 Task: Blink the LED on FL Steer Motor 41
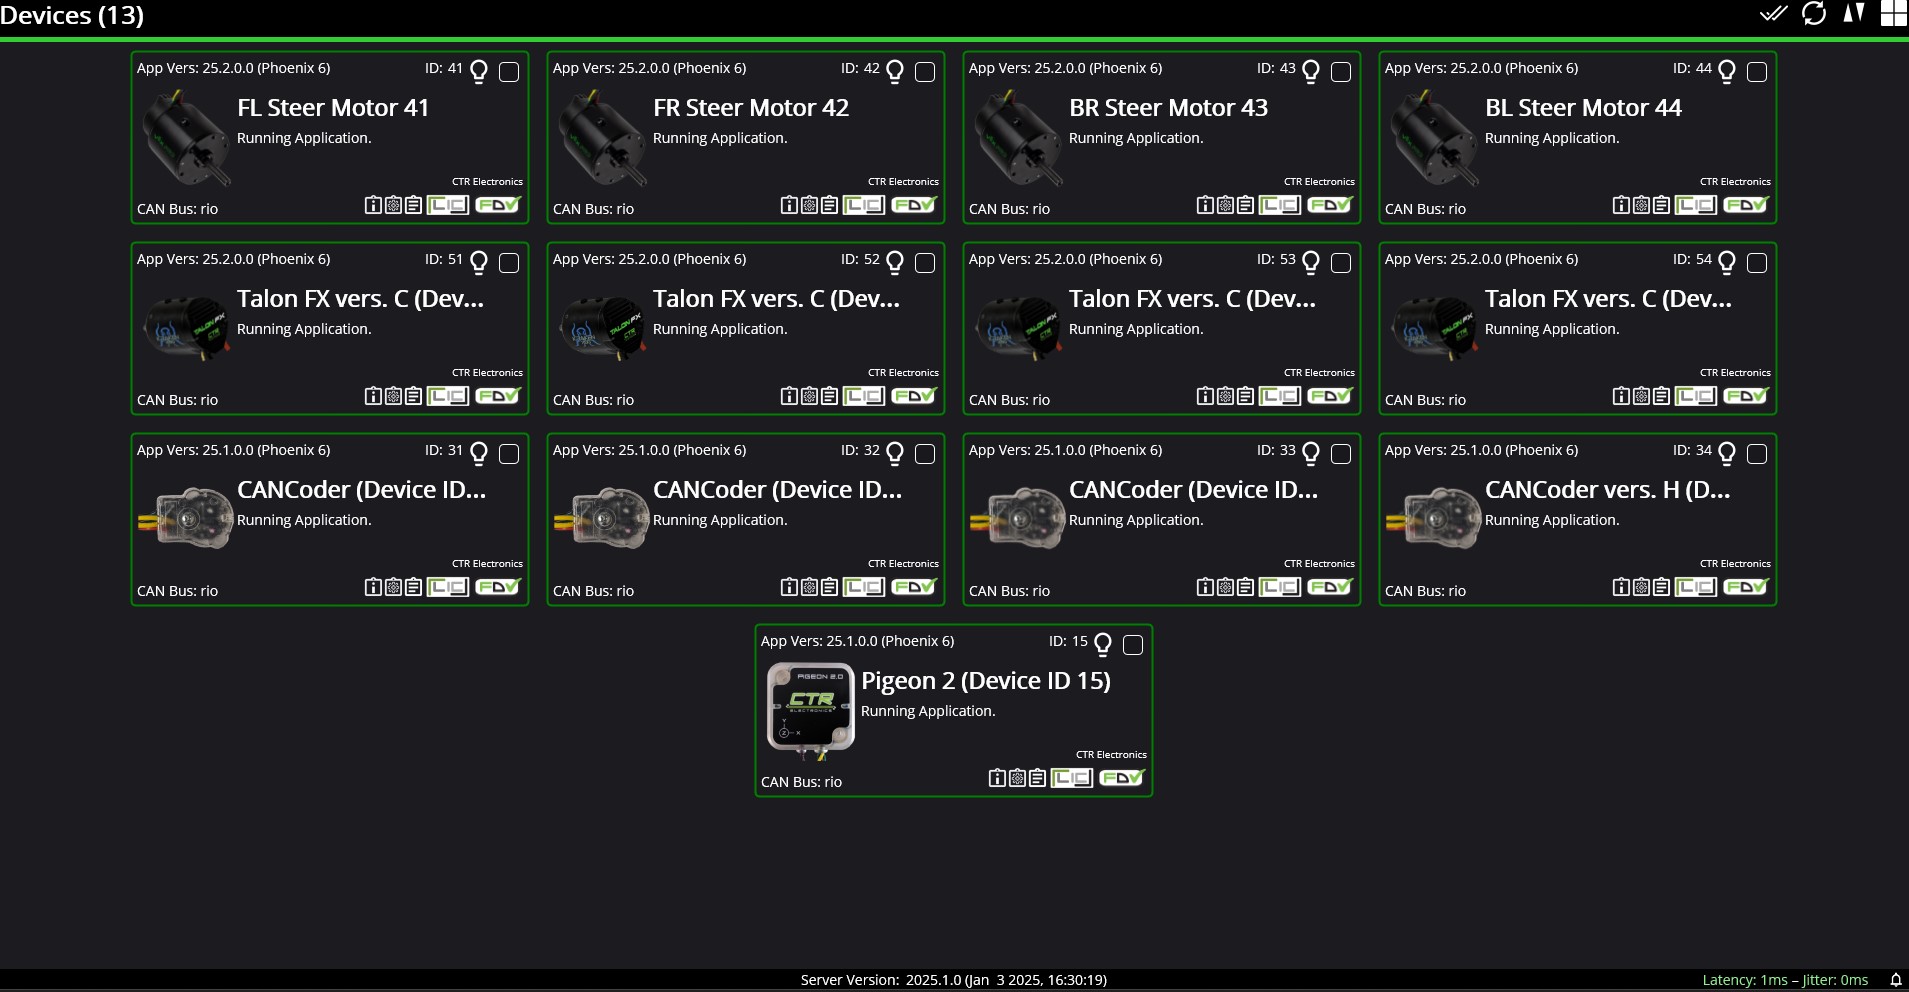click(x=479, y=71)
